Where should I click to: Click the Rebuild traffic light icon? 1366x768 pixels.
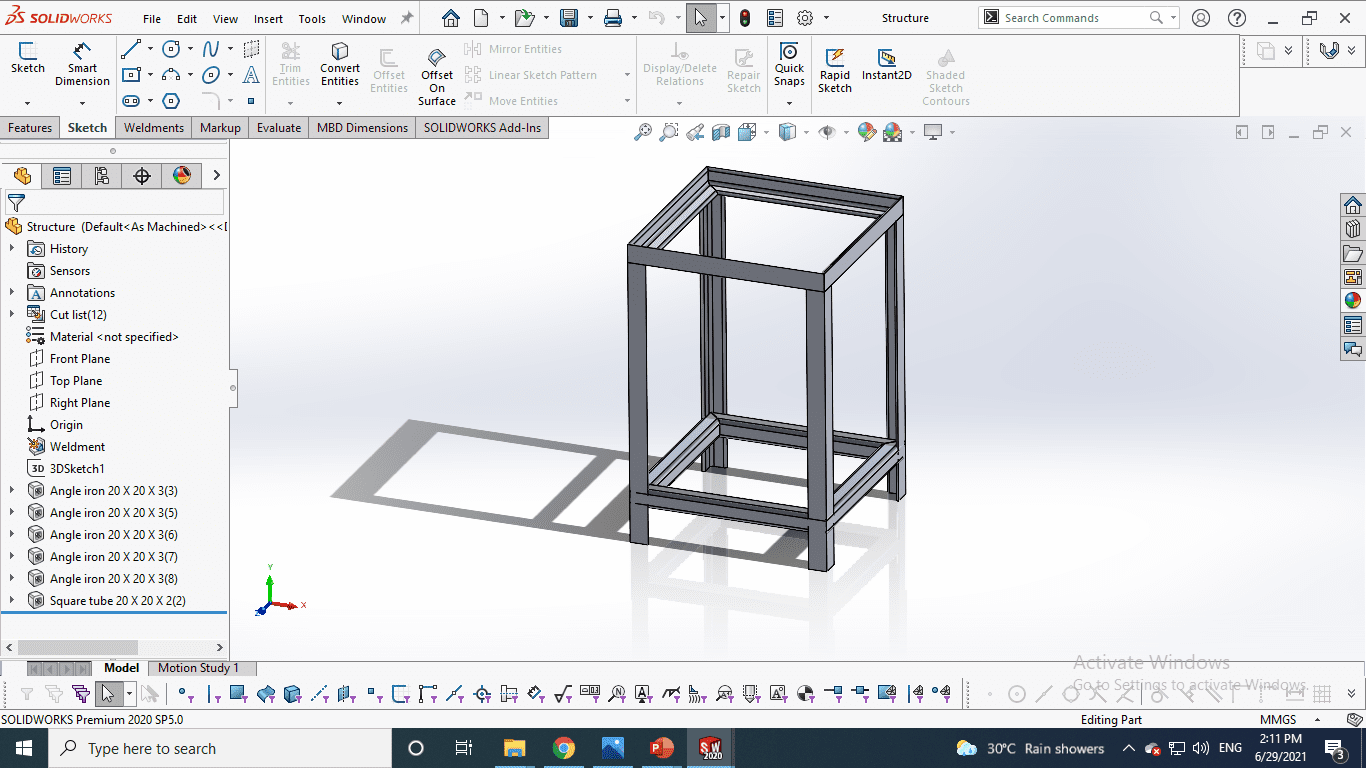pos(745,18)
